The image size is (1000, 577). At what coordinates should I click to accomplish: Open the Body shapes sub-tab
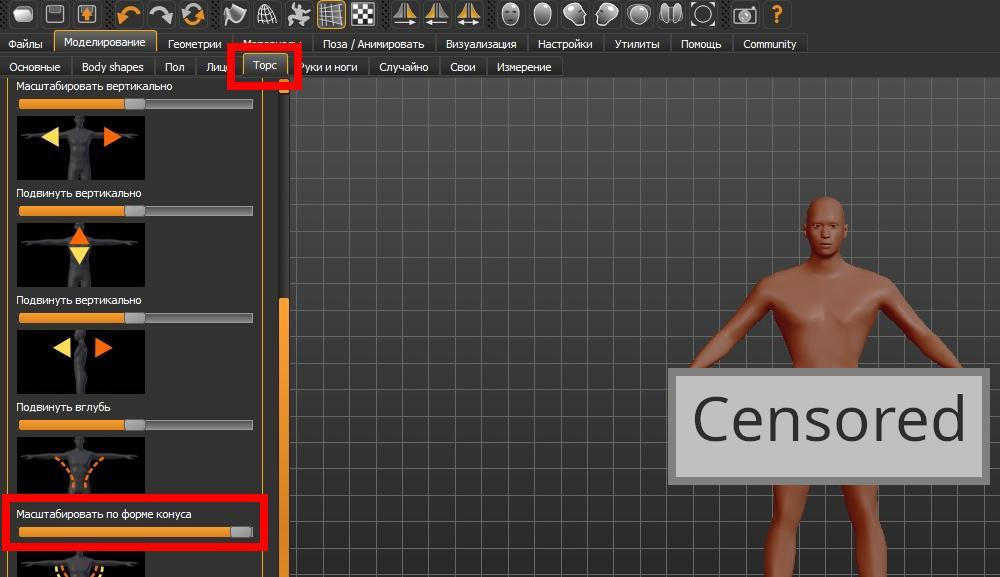(x=113, y=67)
